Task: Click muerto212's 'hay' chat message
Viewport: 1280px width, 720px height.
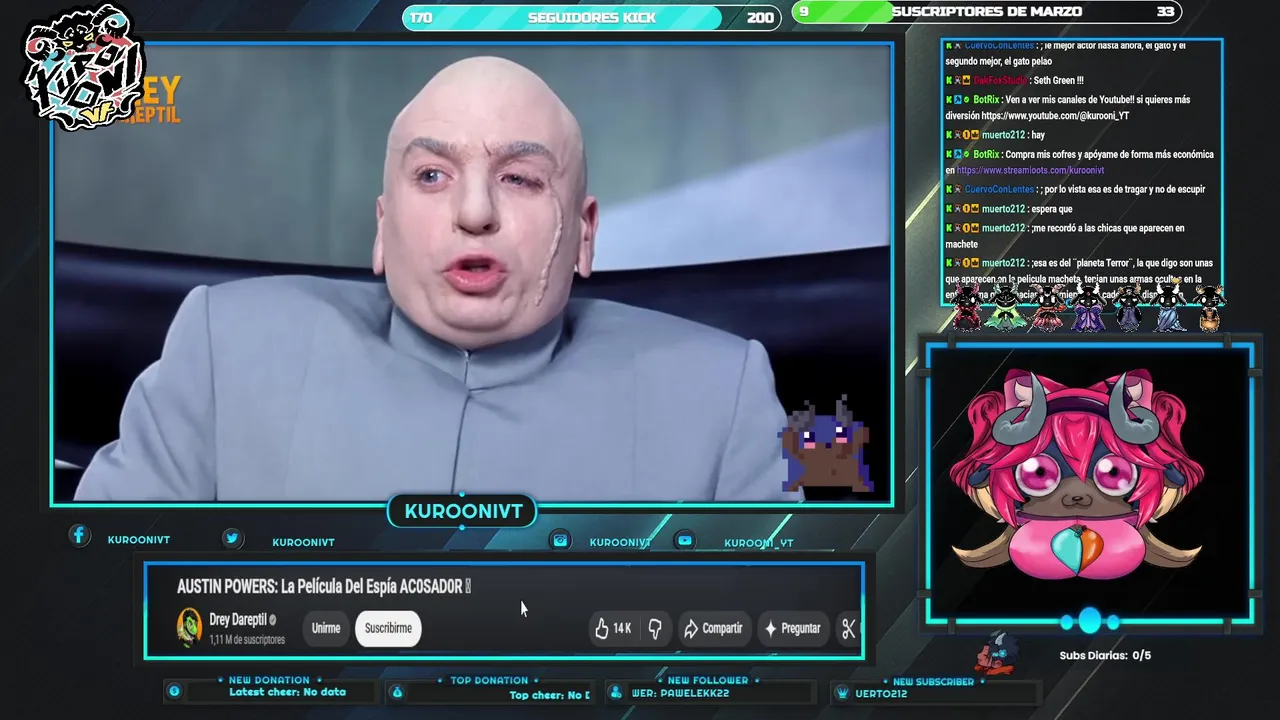Action: click(x=1038, y=135)
